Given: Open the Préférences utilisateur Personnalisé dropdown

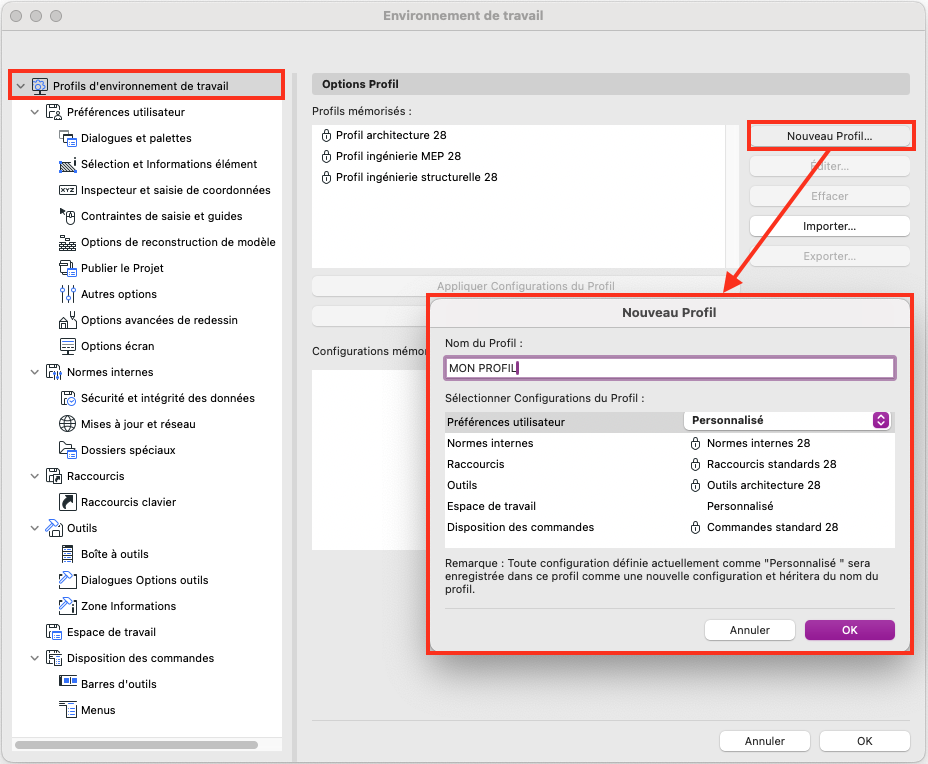Looking at the screenshot, I should click(787, 421).
